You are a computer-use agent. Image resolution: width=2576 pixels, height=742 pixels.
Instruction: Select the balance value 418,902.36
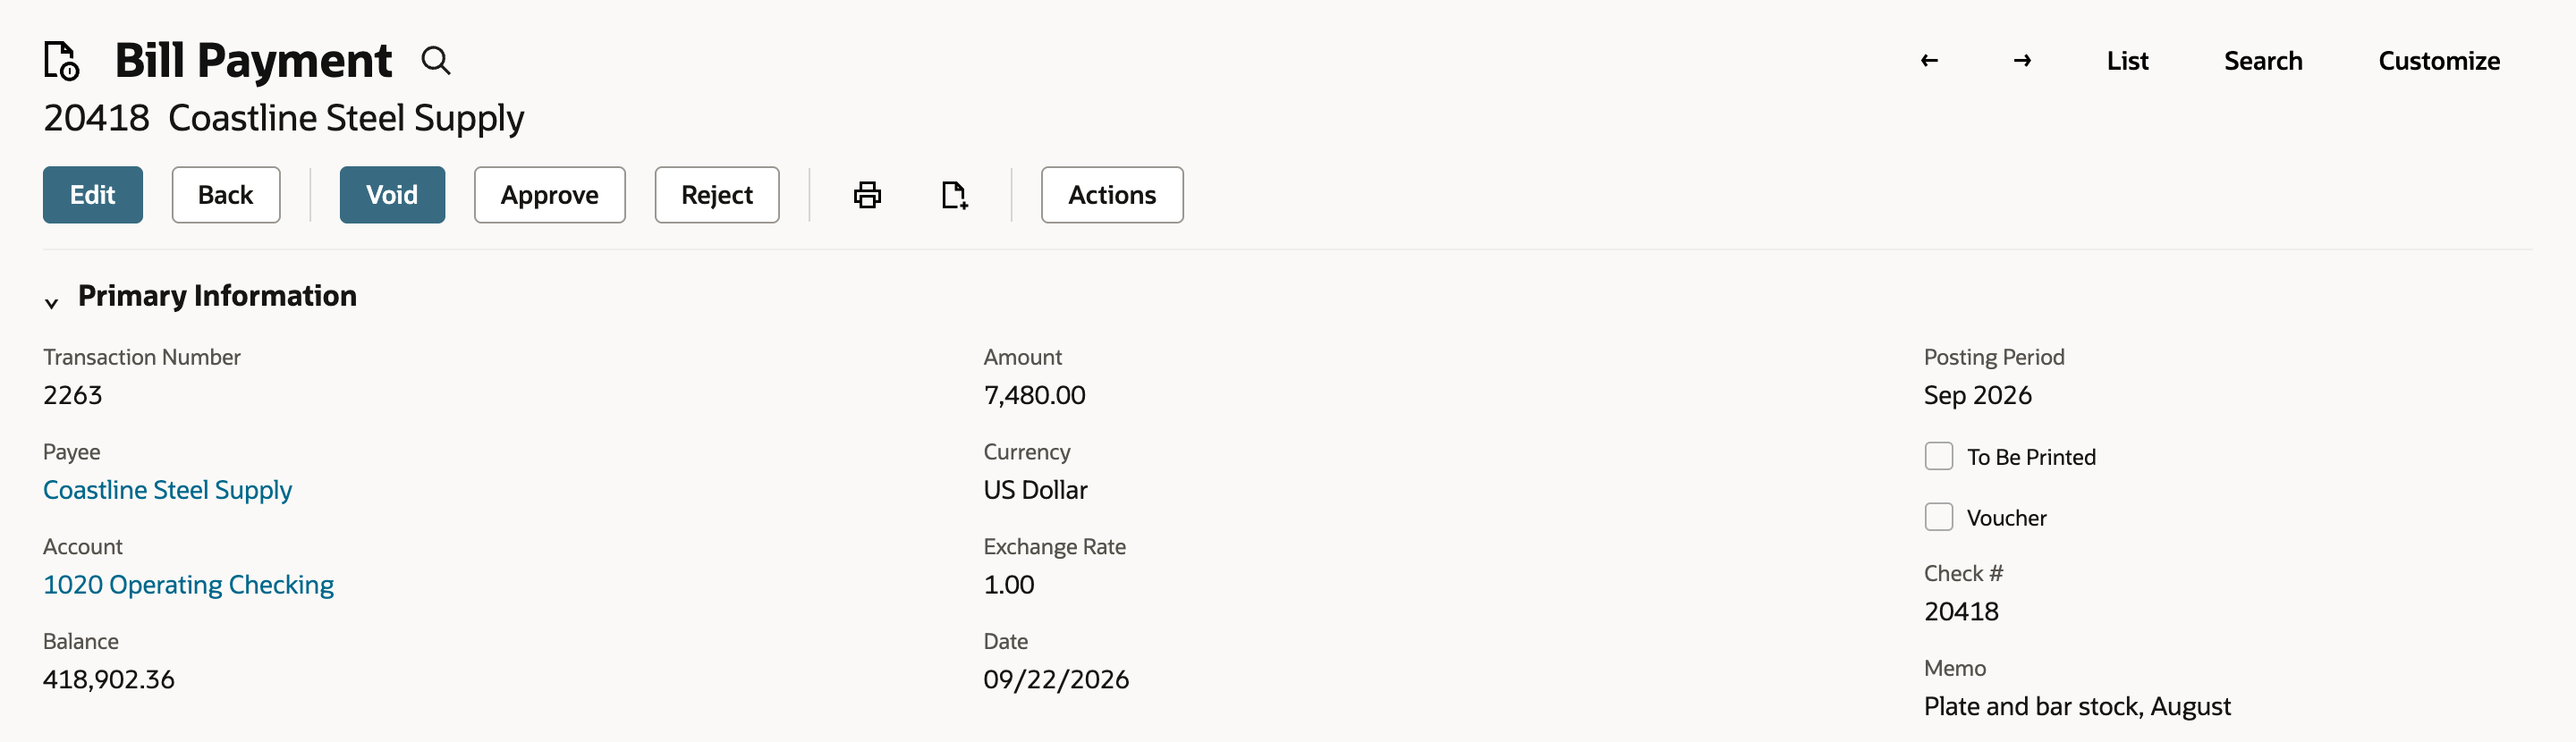point(109,680)
